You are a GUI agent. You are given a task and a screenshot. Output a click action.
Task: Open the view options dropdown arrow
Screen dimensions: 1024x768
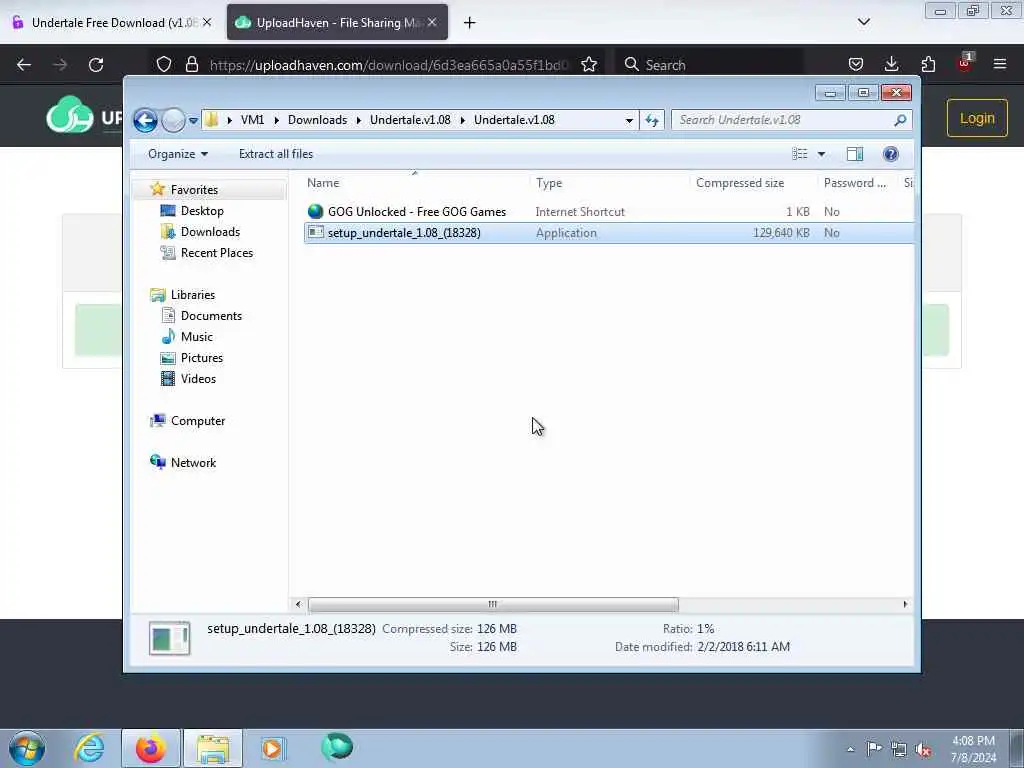822,154
